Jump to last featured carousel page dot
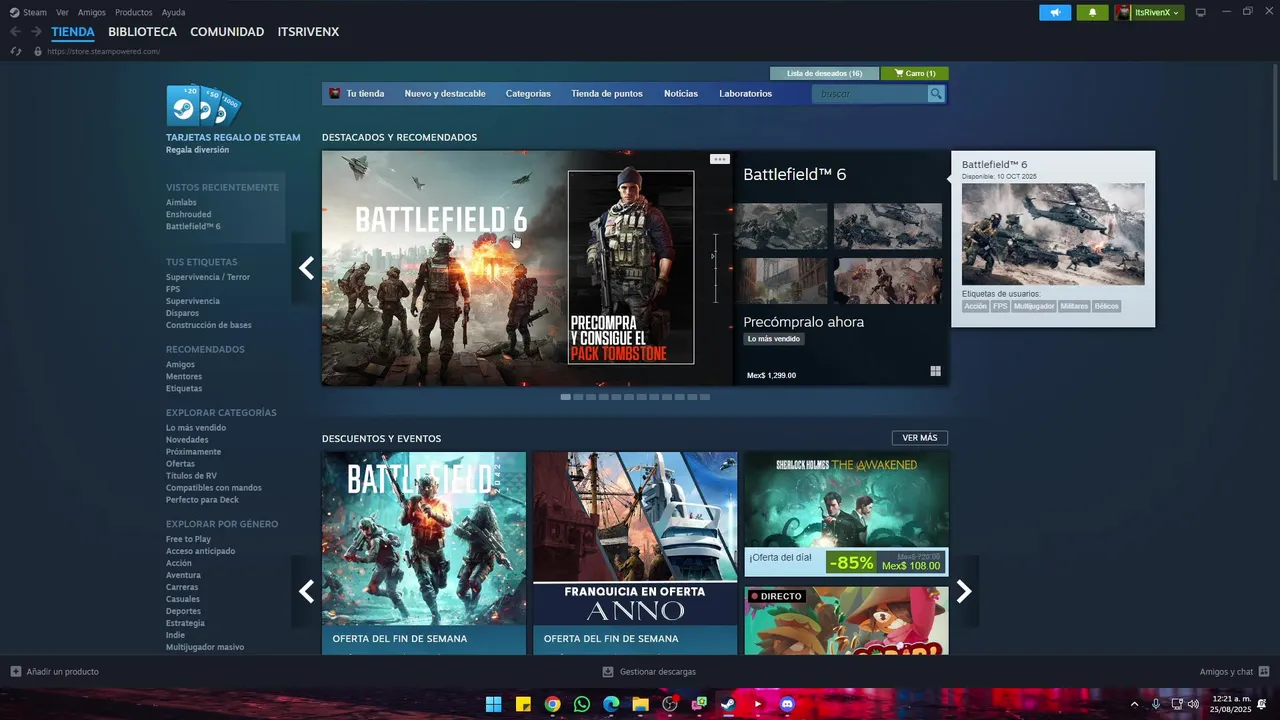The image size is (1280, 720). click(x=705, y=397)
